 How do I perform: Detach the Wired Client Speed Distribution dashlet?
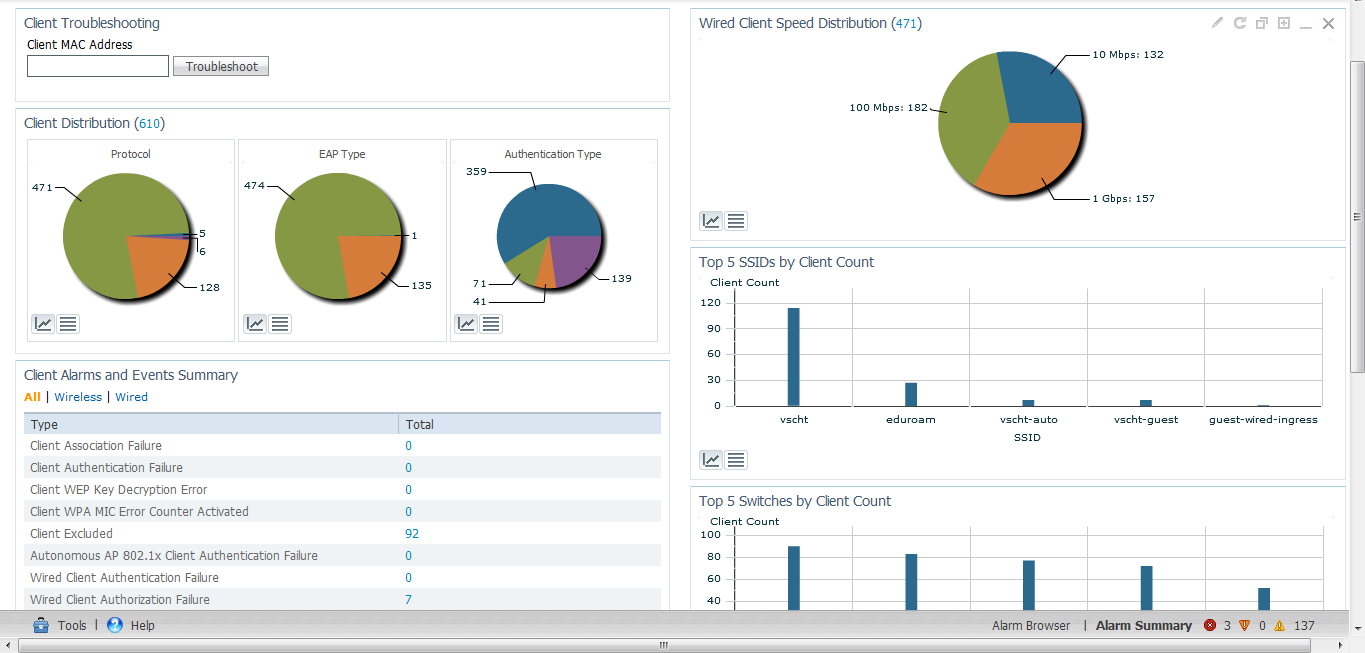click(x=1262, y=23)
